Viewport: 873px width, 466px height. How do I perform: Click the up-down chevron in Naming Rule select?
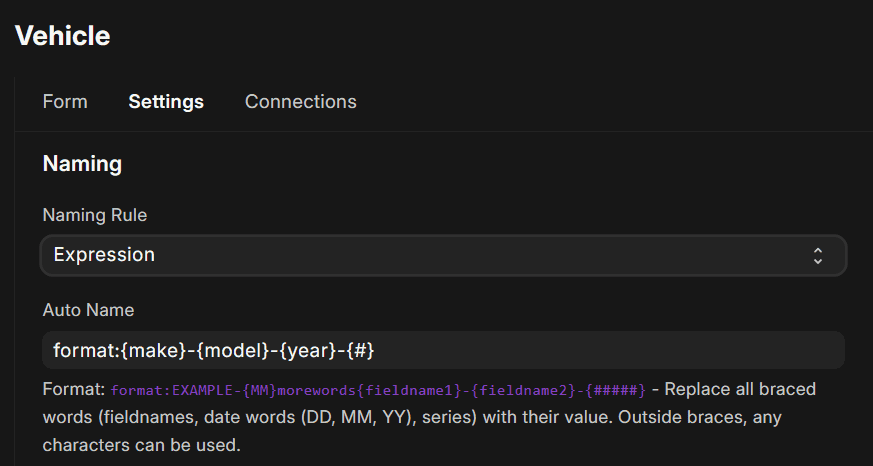(817, 255)
